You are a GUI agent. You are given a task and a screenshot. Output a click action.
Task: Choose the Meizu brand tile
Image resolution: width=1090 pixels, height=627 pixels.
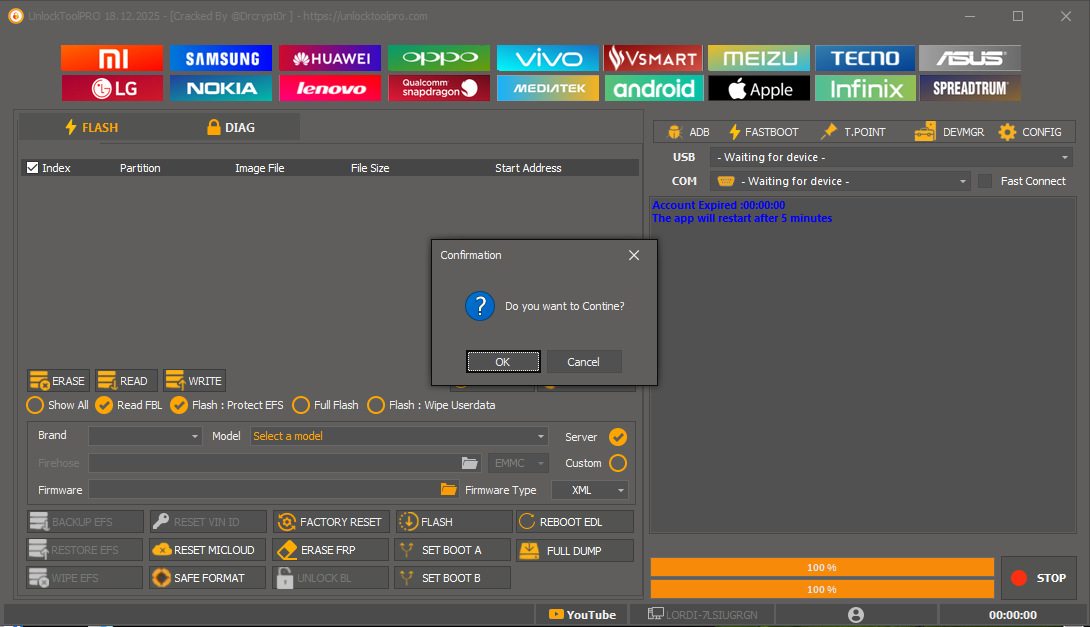(x=759, y=58)
